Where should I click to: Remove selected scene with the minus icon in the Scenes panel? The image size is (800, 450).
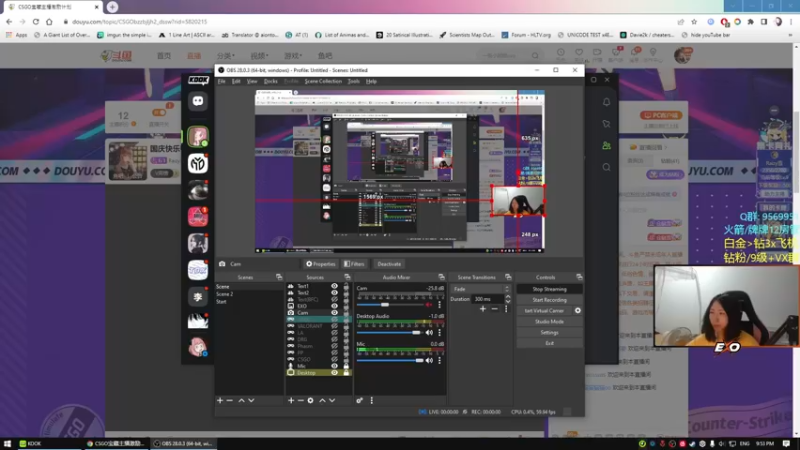[x=230, y=401]
